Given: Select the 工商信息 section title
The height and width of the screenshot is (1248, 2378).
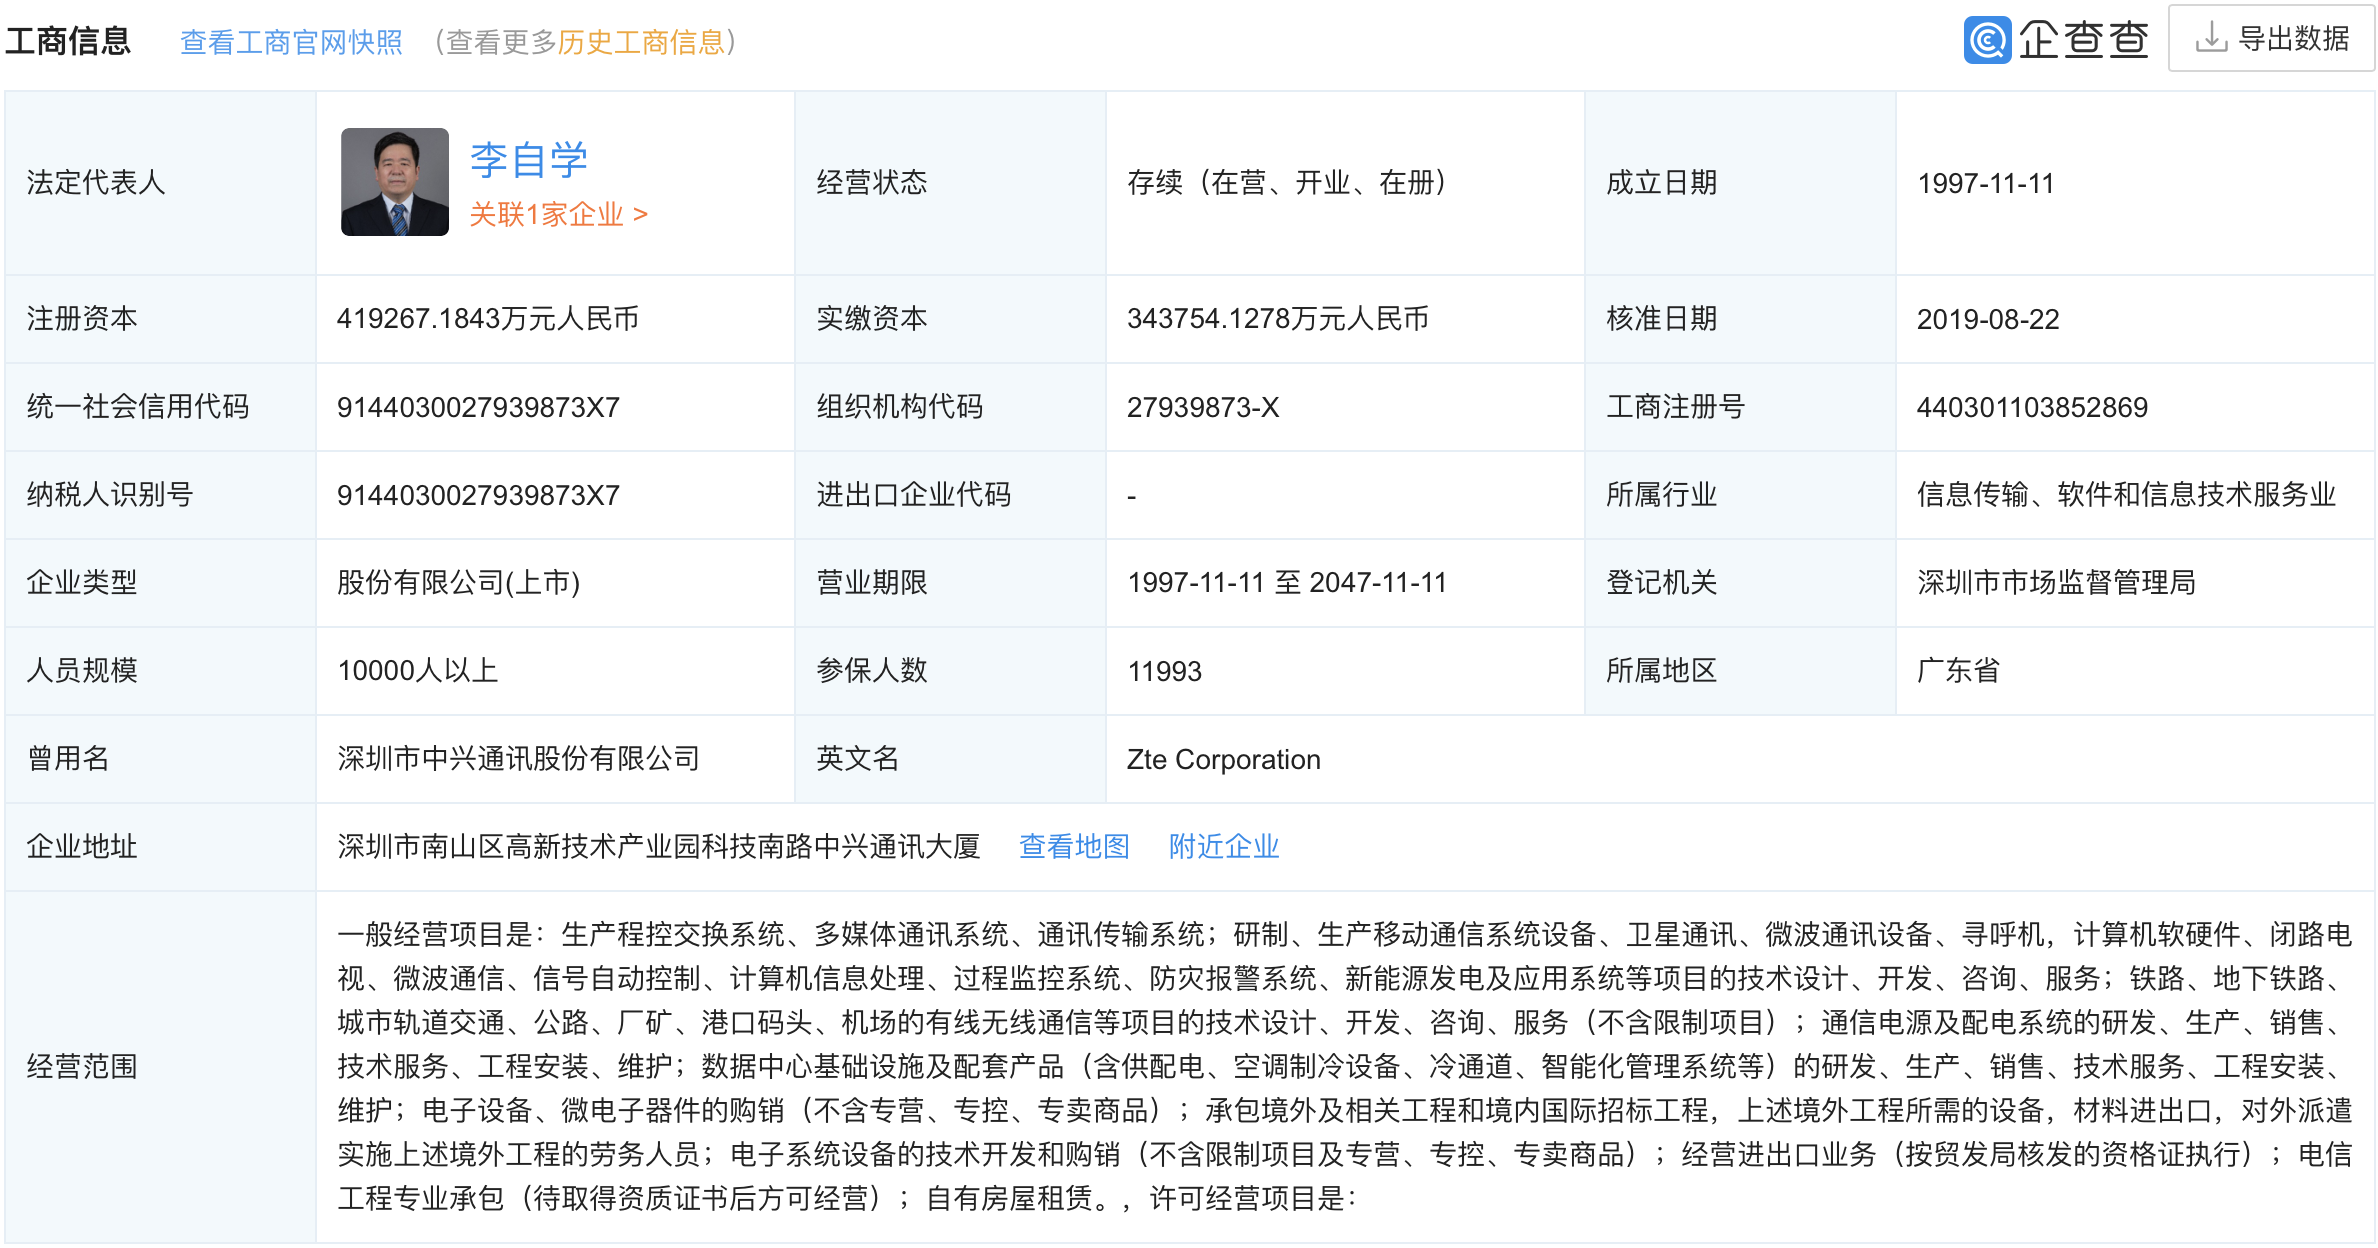Looking at the screenshot, I should coord(68,42).
